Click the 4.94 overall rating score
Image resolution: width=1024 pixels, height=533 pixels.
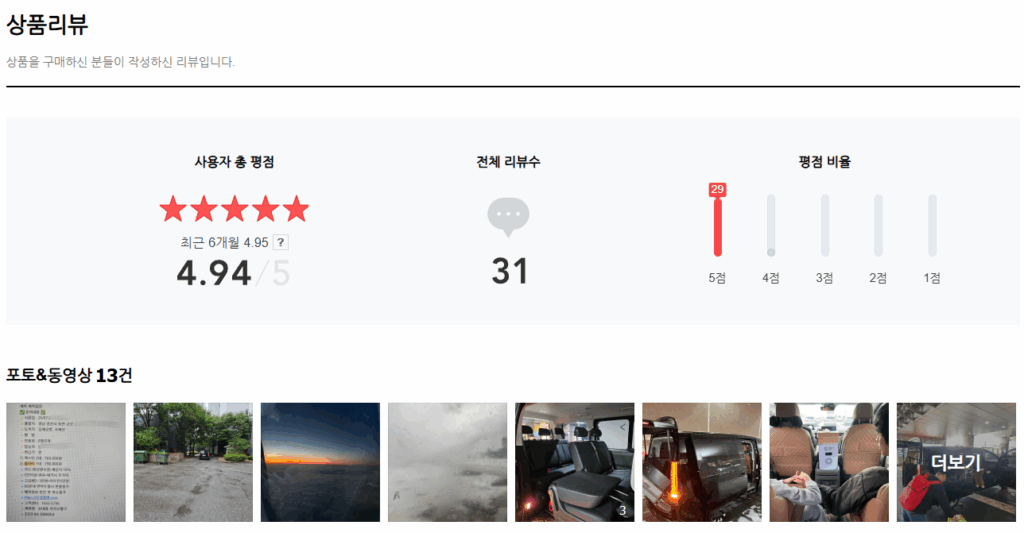214,273
